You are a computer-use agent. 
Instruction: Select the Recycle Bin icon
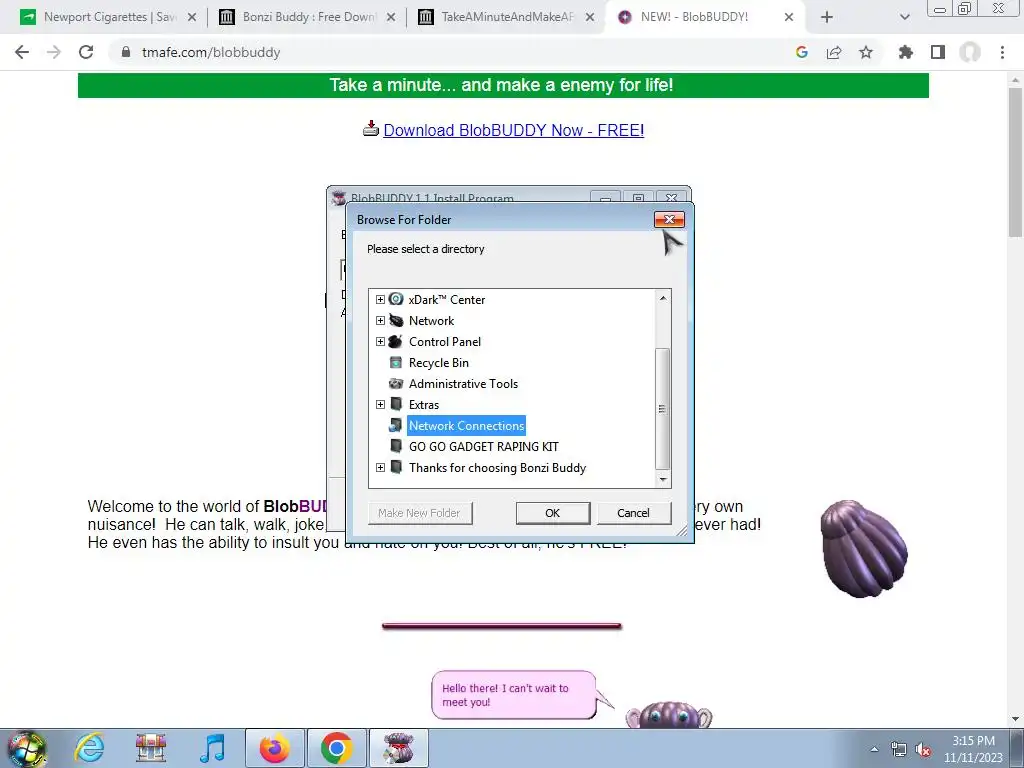(x=396, y=362)
